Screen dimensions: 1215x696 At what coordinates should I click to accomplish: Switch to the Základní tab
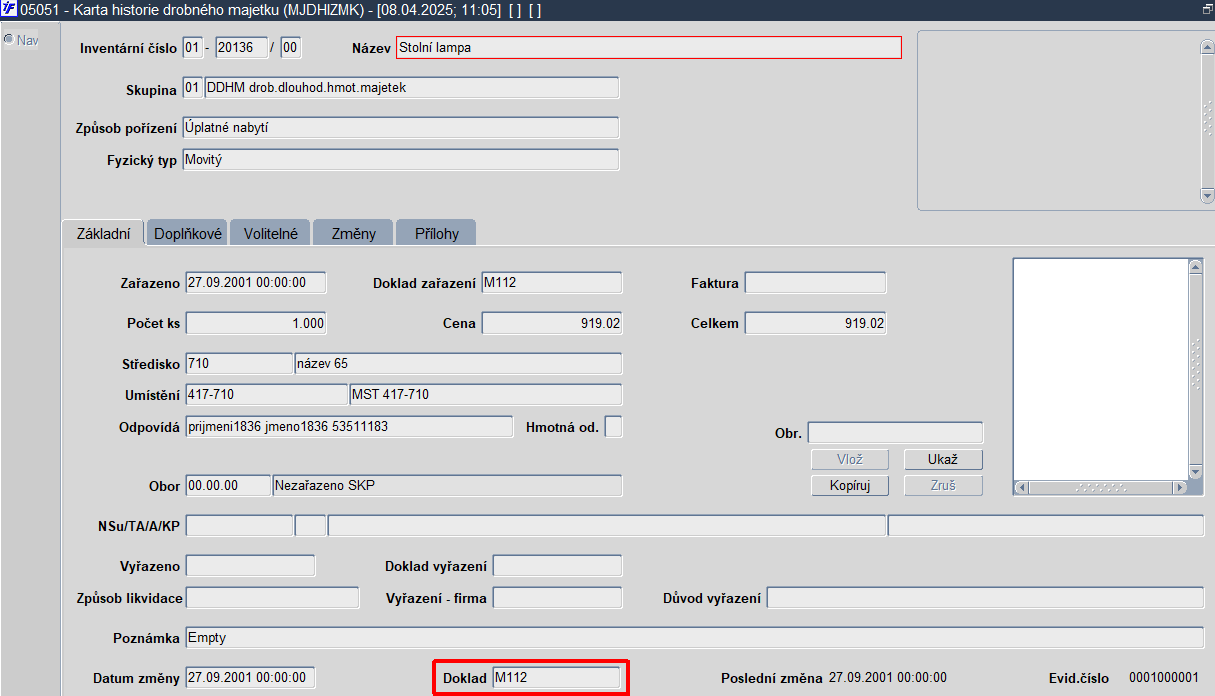click(x=103, y=233)
